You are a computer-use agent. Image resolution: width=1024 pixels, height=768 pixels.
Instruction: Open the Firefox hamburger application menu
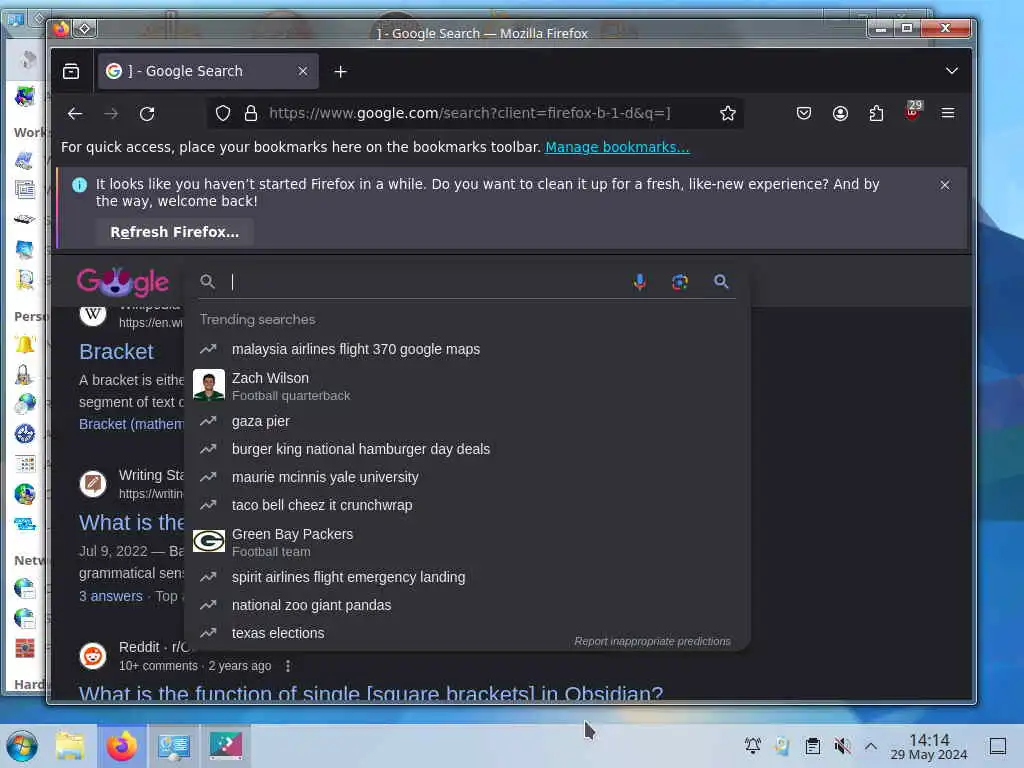pyautogui.click(x=948, y=114)
